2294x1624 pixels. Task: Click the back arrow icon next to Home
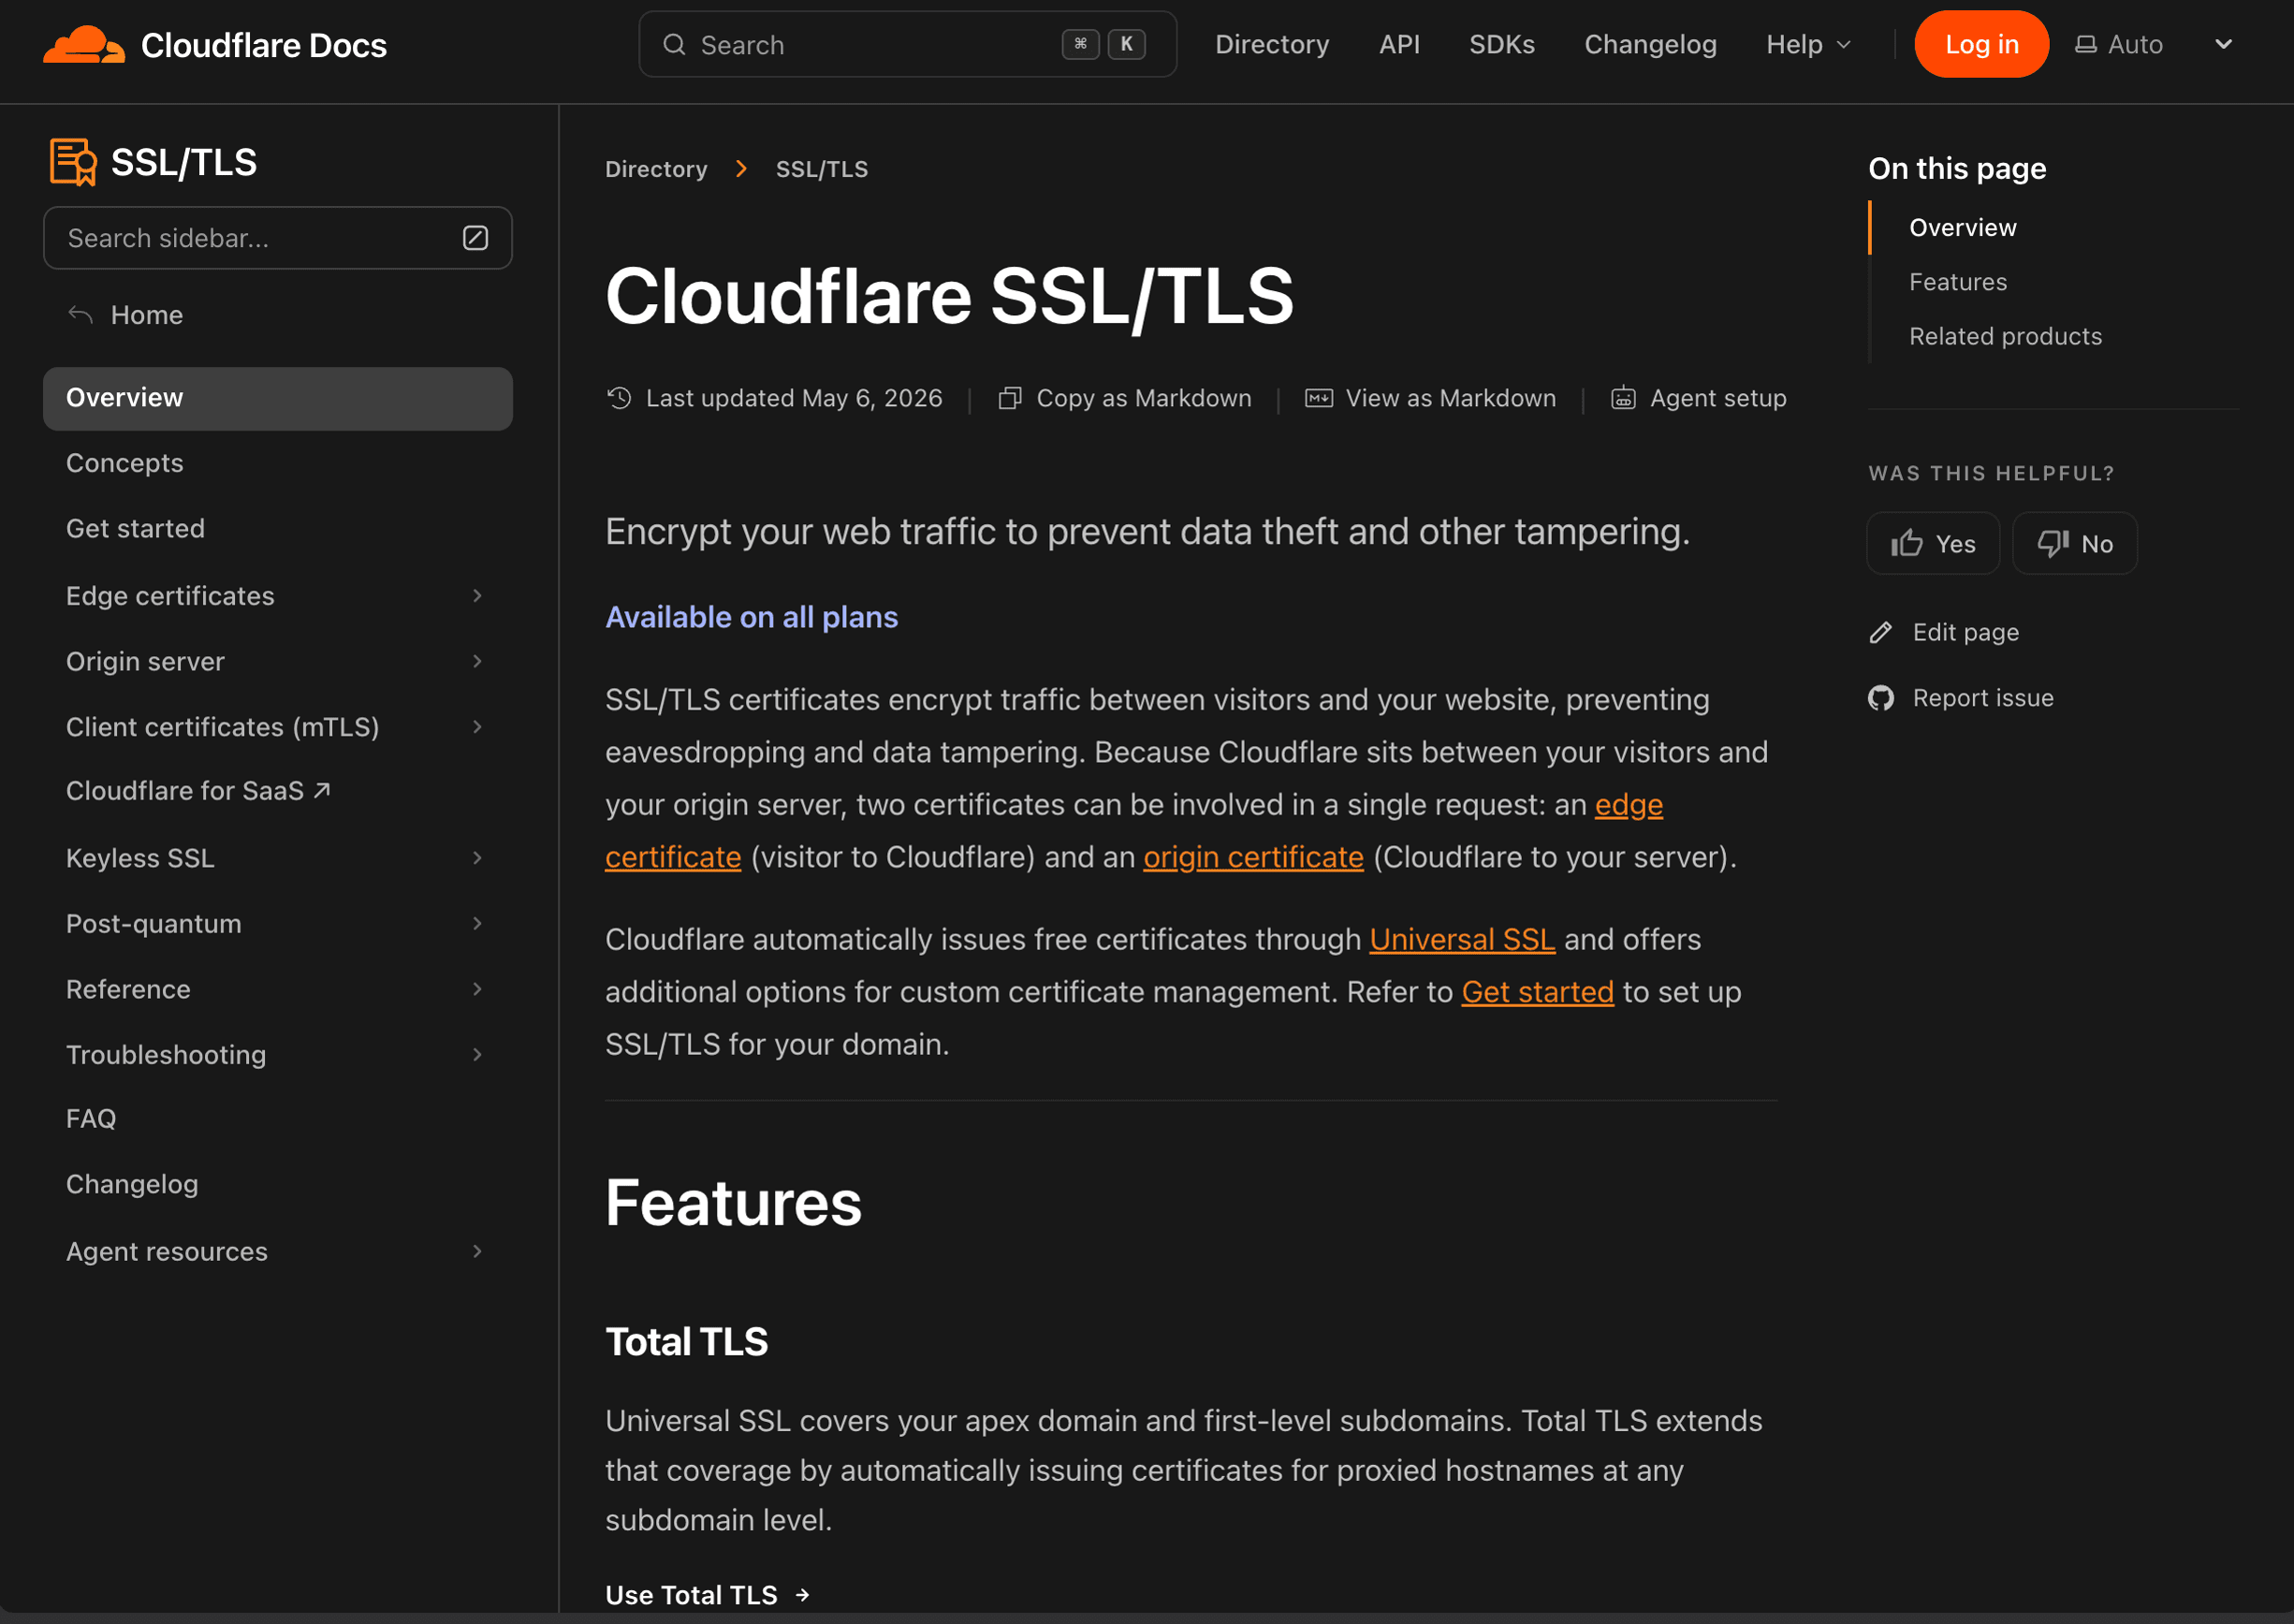pyautogui.click(x=80, y=315)
